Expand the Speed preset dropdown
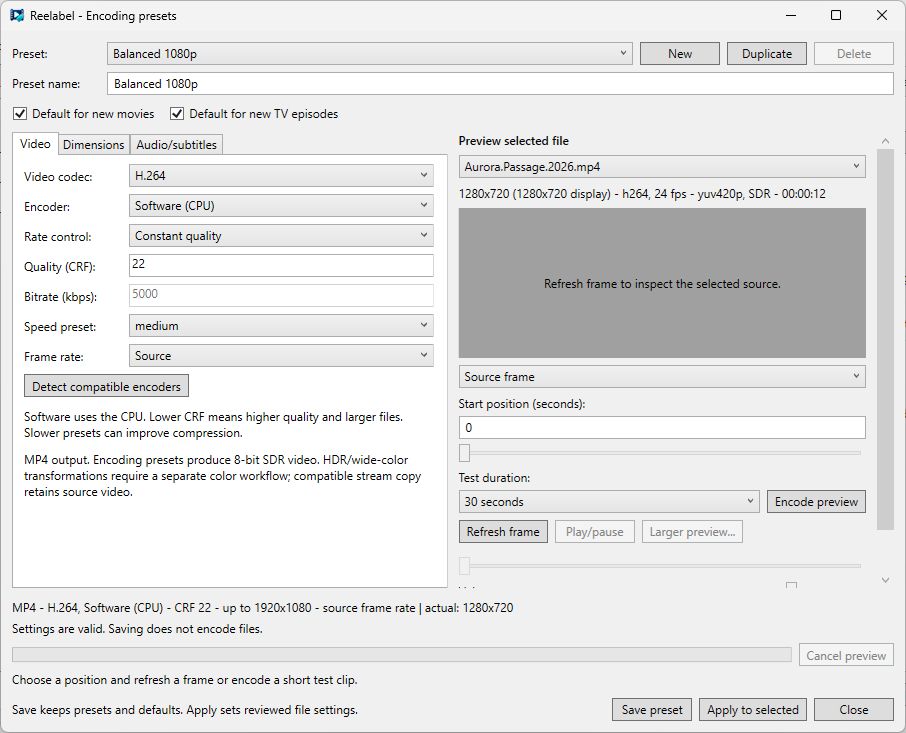 coord(281,326)
